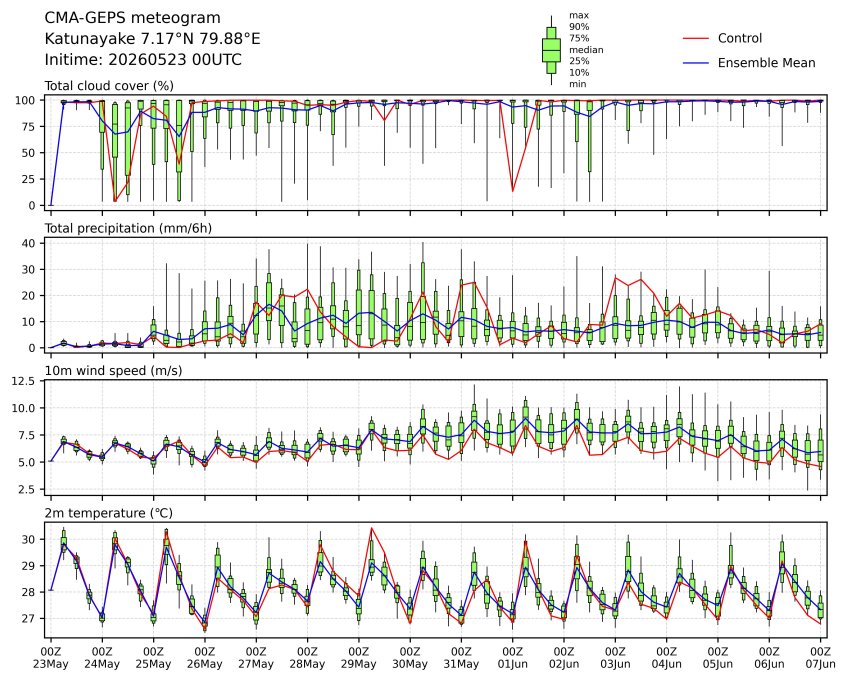Screen dimensions: 847x681
Task: Click the Katunayake location text
Action: (x=152, y=39)
